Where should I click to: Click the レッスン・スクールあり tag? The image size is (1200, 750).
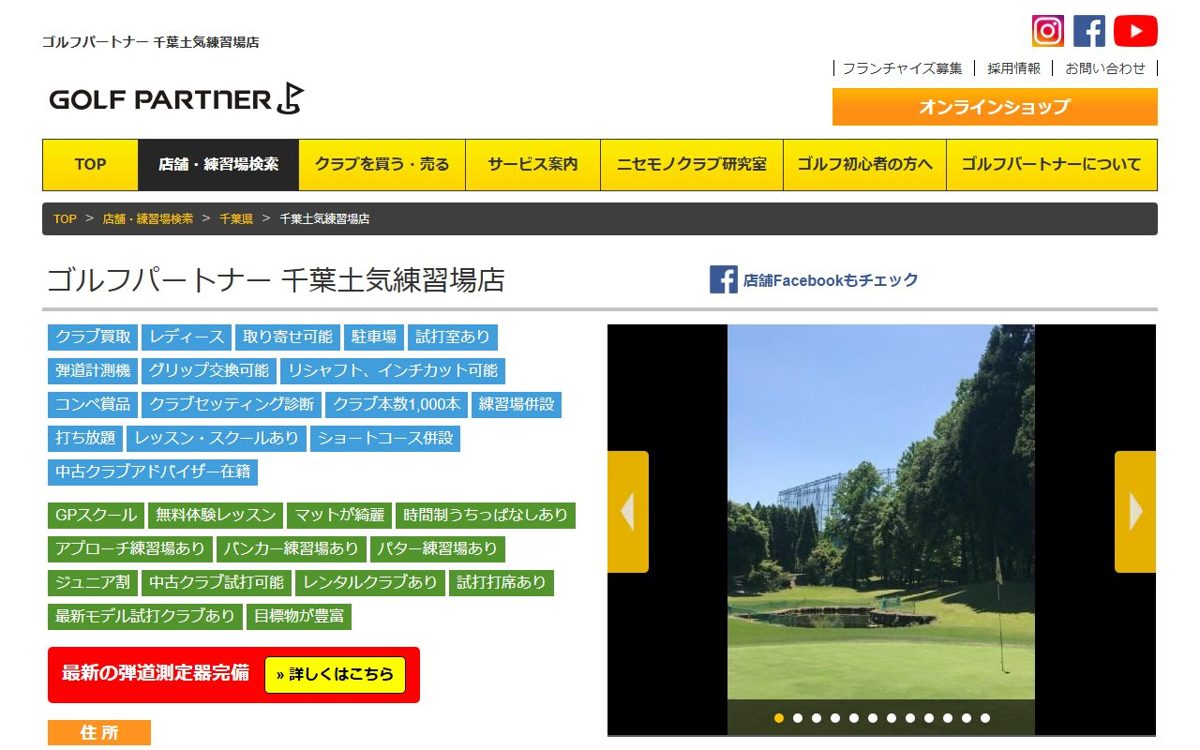217,438
